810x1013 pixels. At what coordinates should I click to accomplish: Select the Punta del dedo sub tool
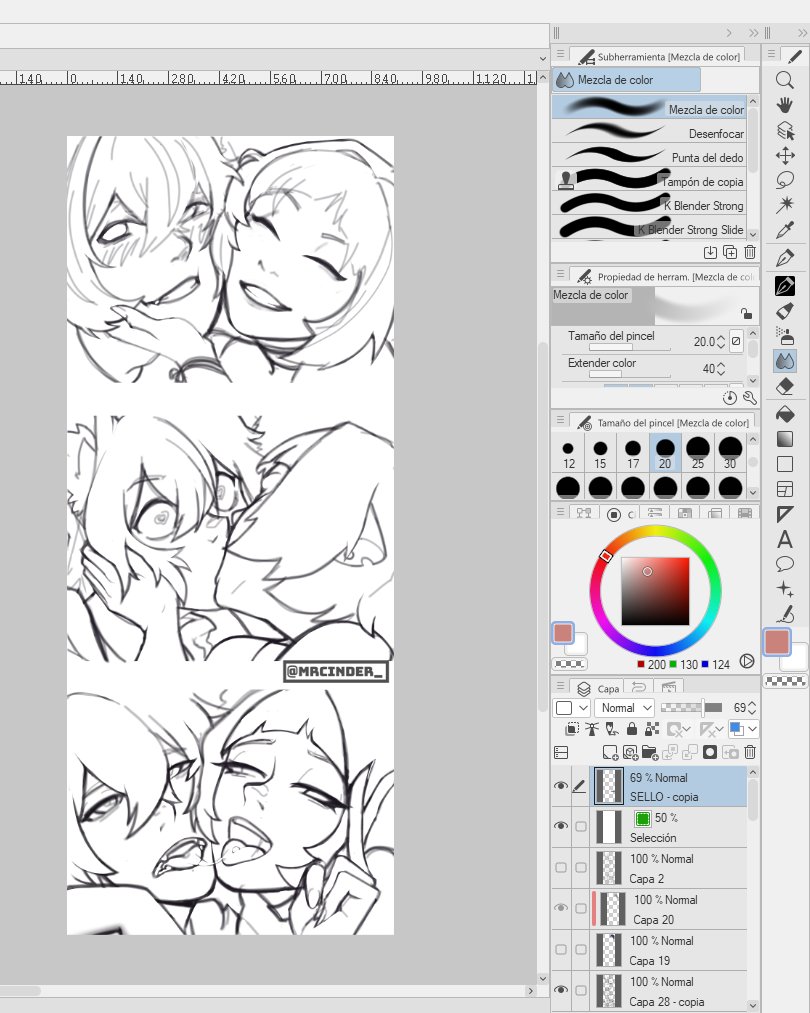tap(649, 157)
